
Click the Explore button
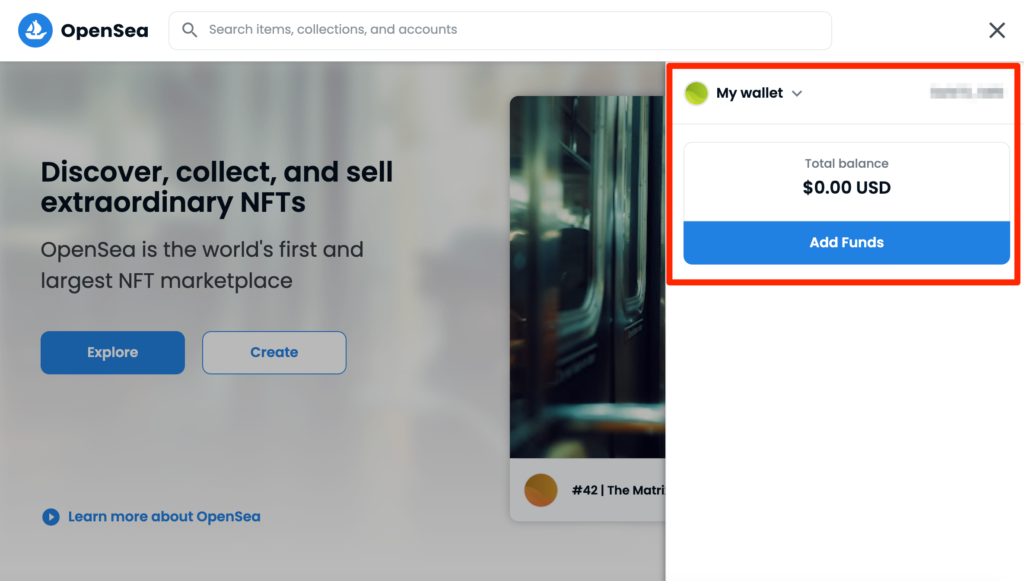(112, 352)
